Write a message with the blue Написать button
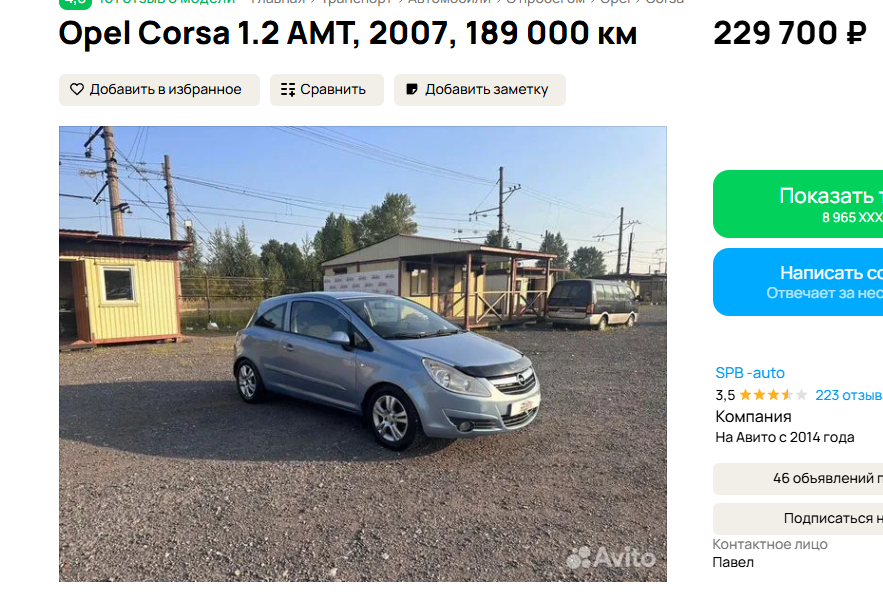Viewport: 883px width, 600px height. click(x=798, y=282)
